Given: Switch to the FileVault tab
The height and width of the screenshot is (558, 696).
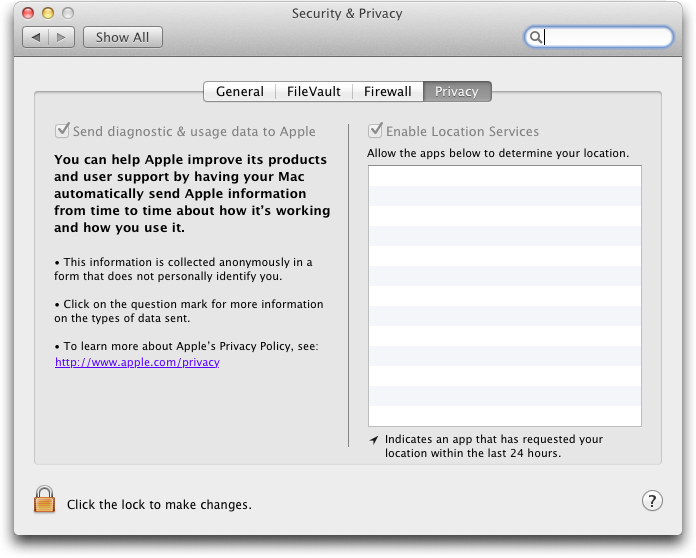Looking at the screenshot, I should point(313,91).
